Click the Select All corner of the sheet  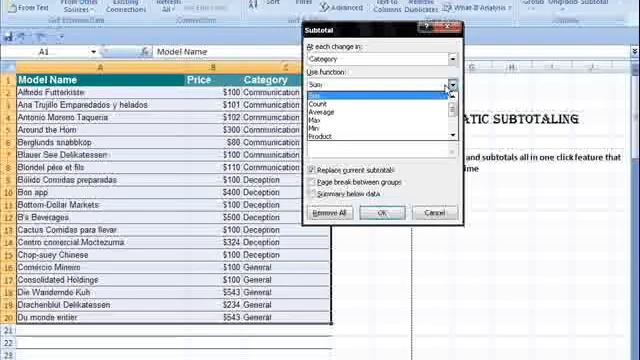(x=8, y=67)
